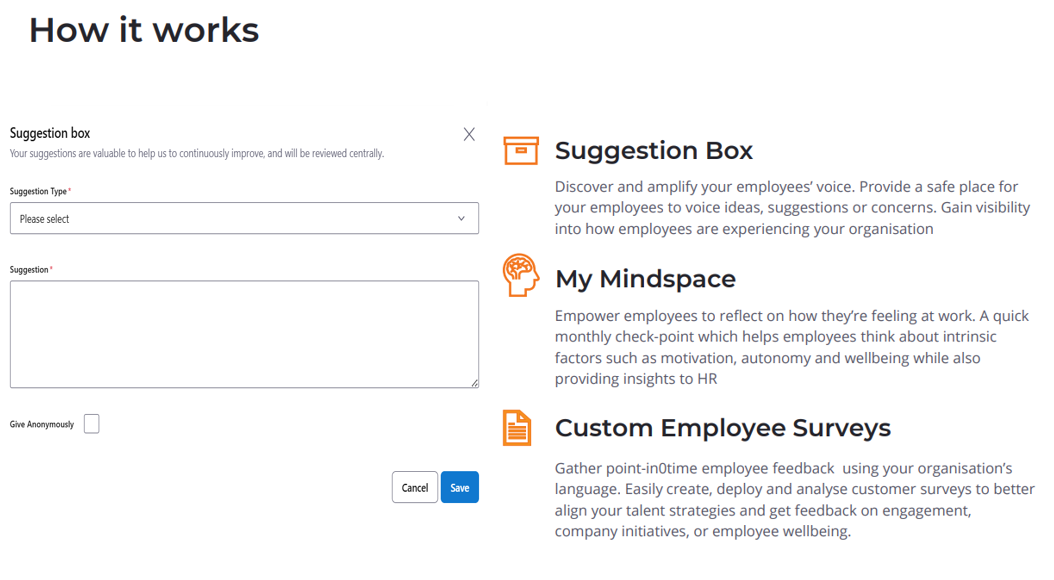Viewport: 1054px width, 580px height.
Task: Click the How it works title
Action: click(x=144, y=30)
